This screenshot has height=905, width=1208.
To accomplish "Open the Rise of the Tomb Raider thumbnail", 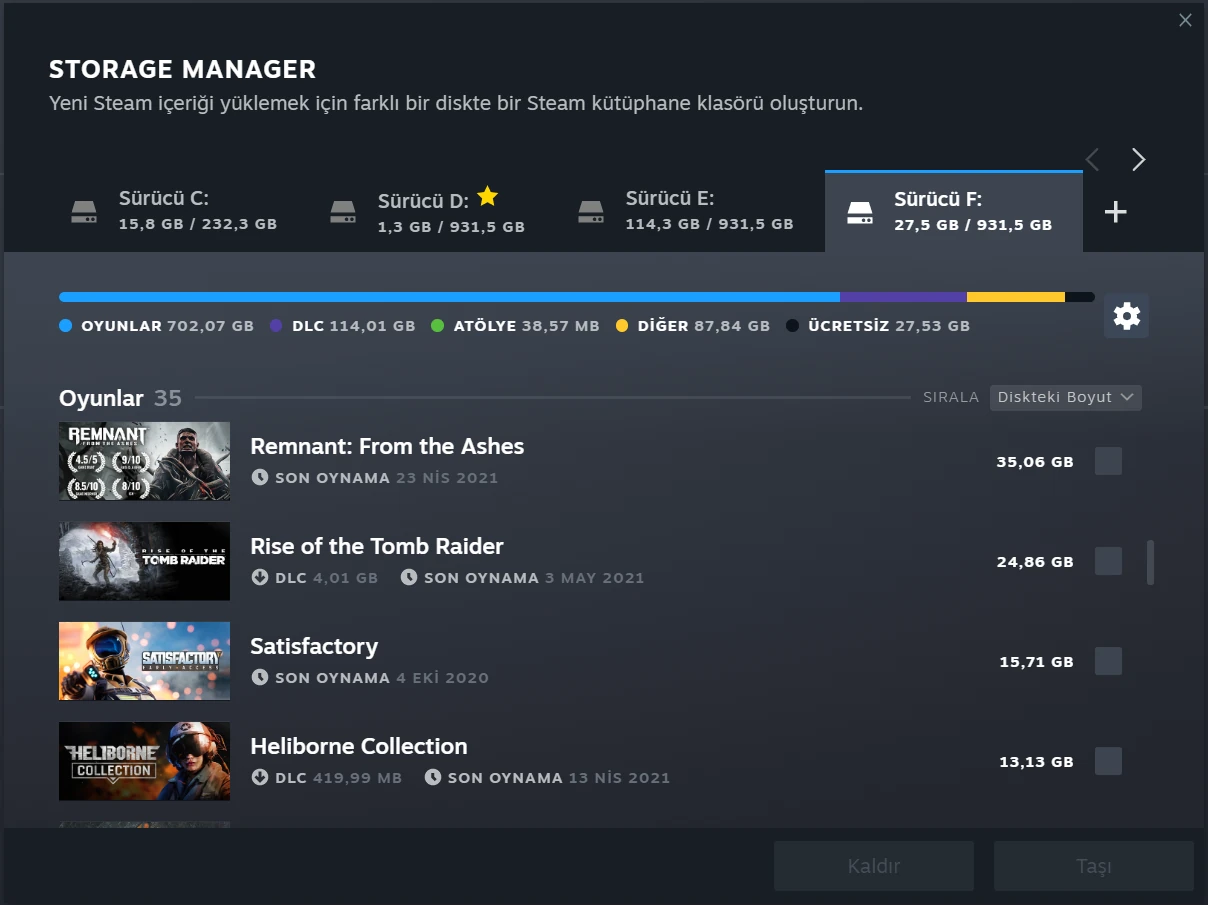I will click(x=144, y=561).
